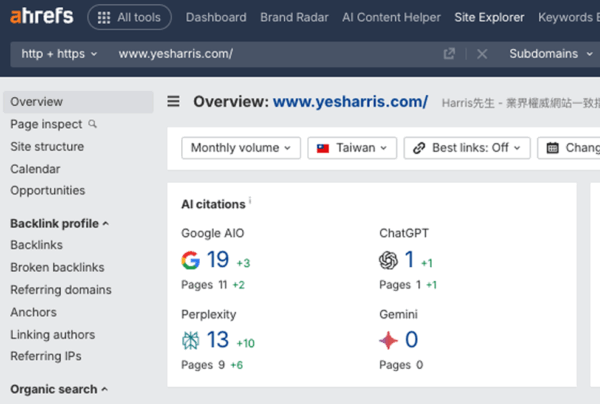Follow the www.yesharris.com/ overview link
The width and height of the screenshot is (600, 404).
point(350,102)
